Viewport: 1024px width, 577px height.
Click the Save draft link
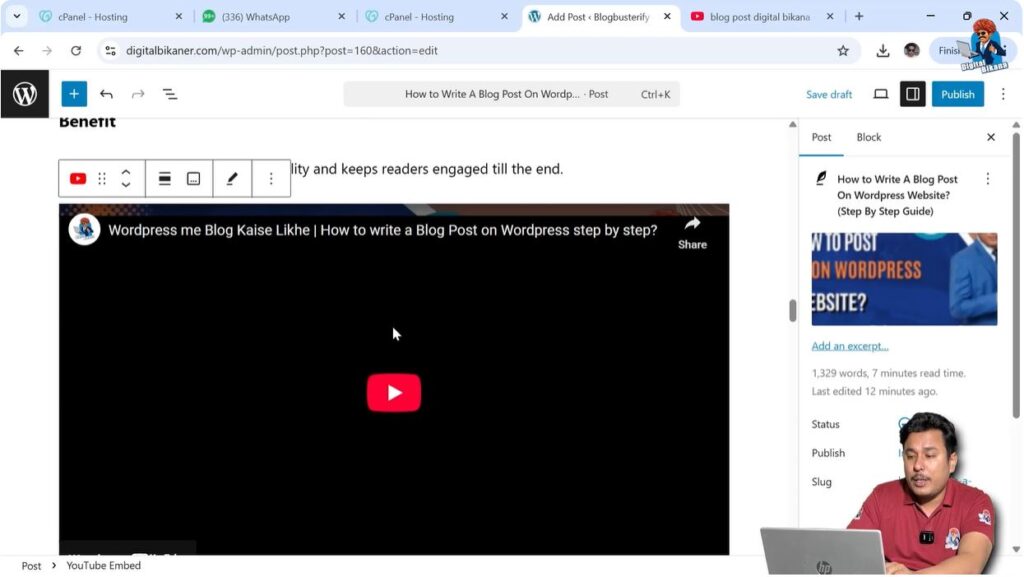[828, 93]
